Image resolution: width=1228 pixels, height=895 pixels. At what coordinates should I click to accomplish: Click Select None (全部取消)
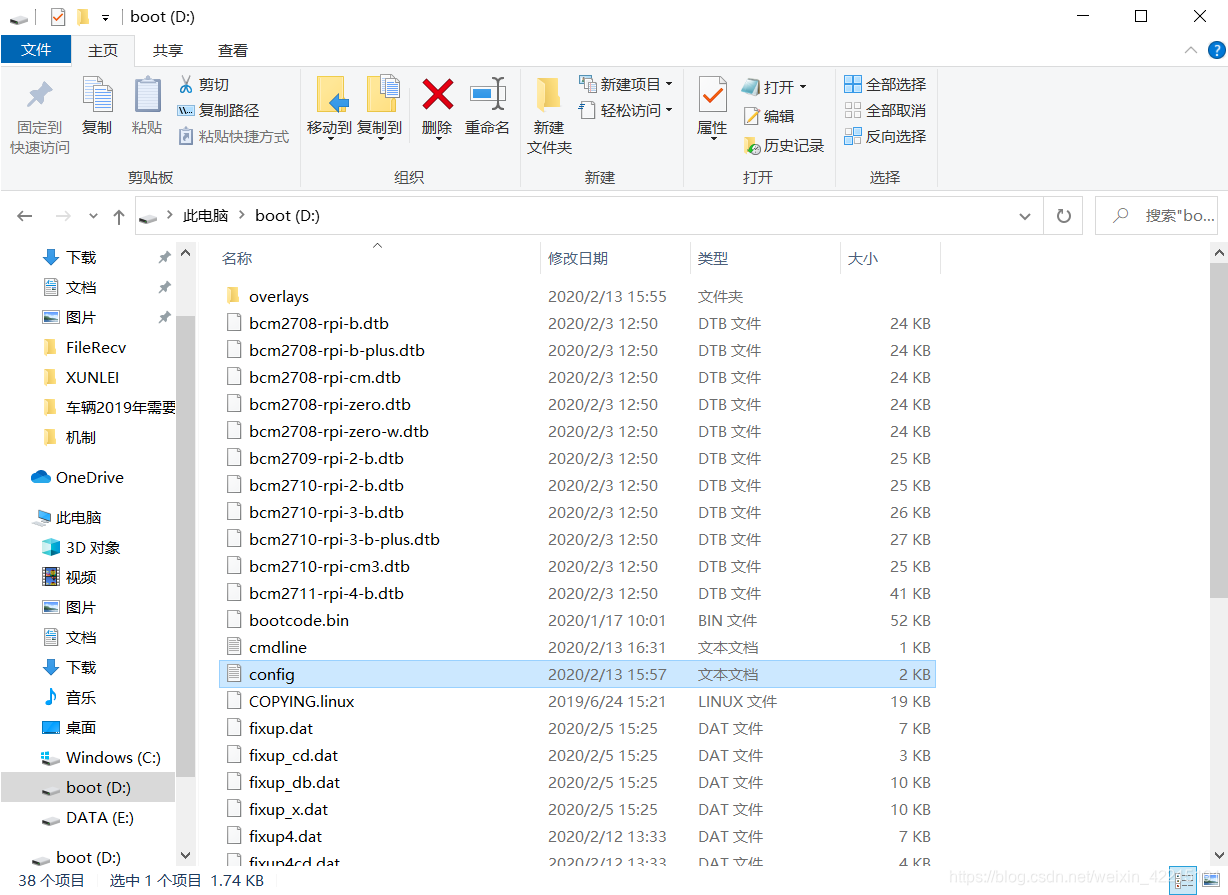(x=885, y=110)
